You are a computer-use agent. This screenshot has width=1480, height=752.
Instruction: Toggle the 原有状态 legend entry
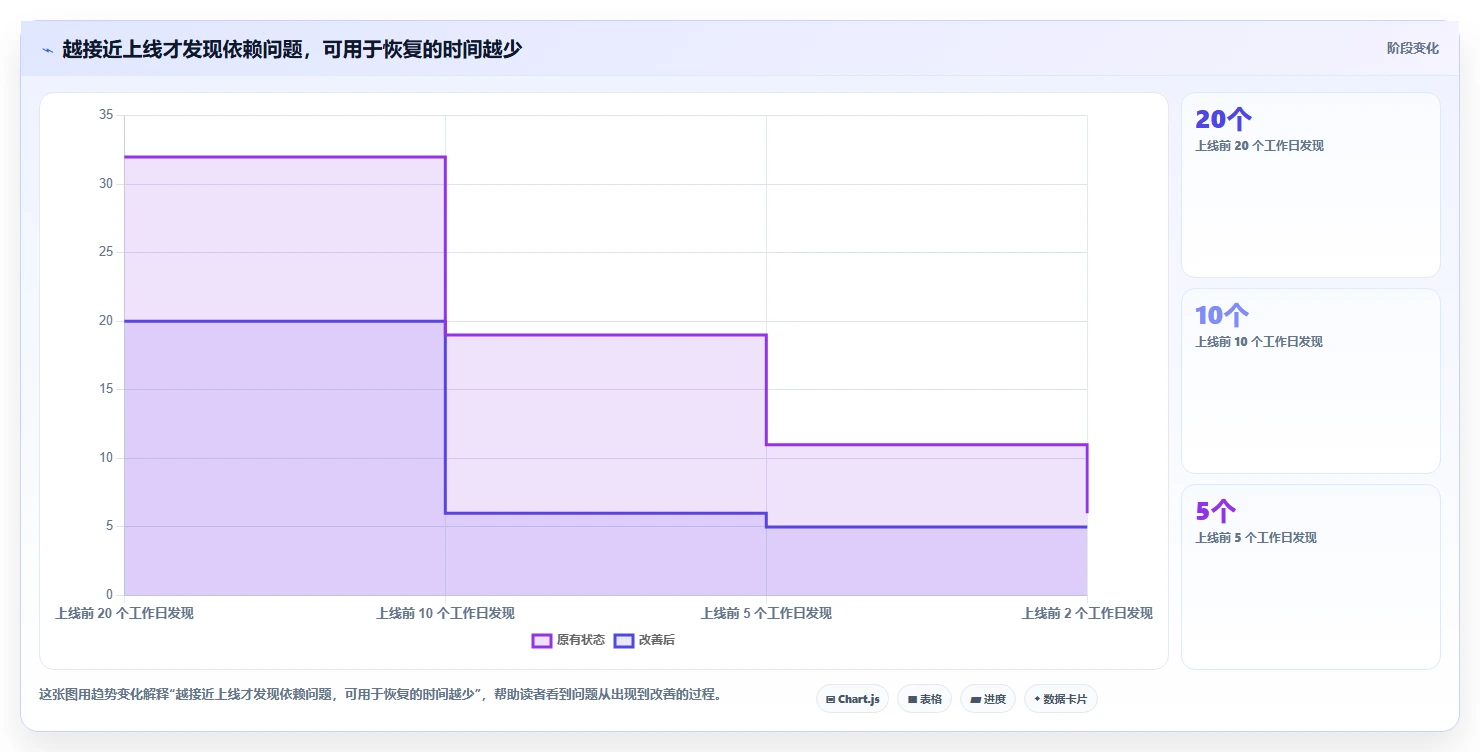(568, 640)
